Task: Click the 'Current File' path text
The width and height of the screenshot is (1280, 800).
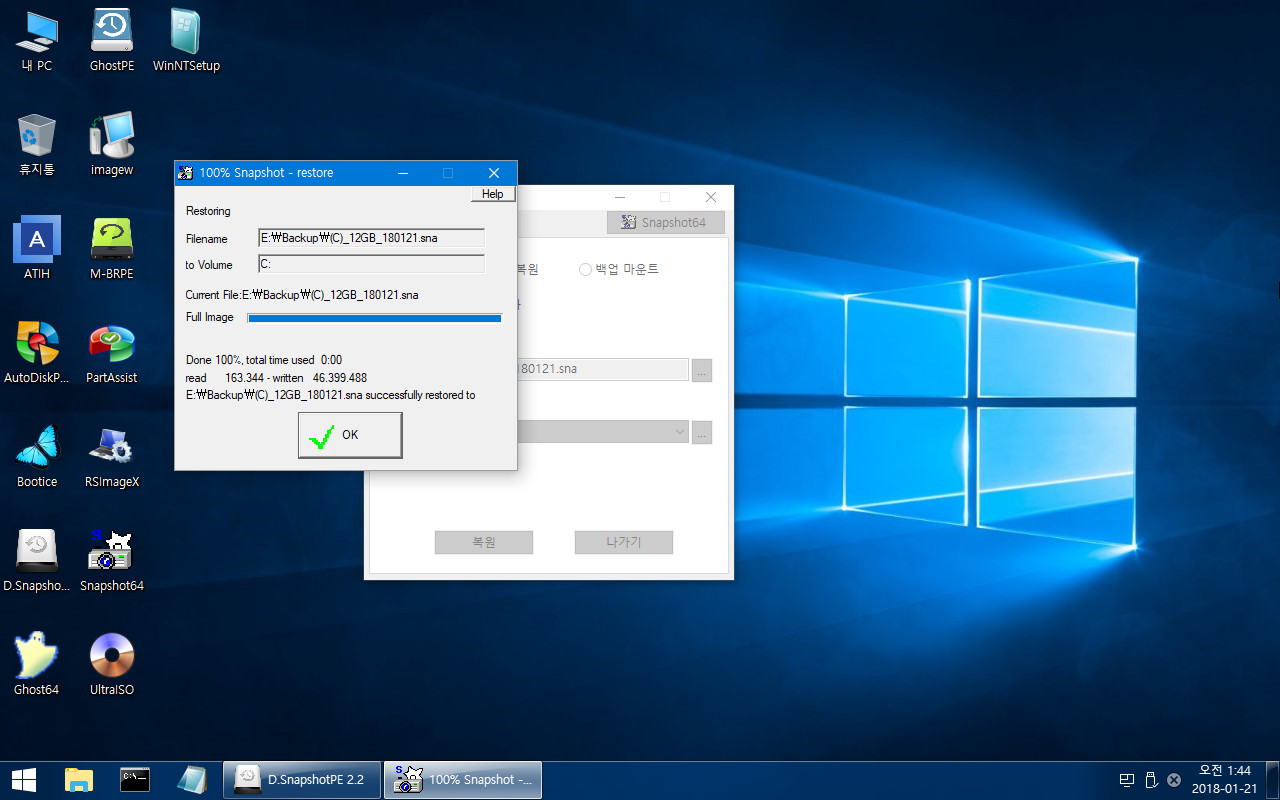Action: point(302,295)
